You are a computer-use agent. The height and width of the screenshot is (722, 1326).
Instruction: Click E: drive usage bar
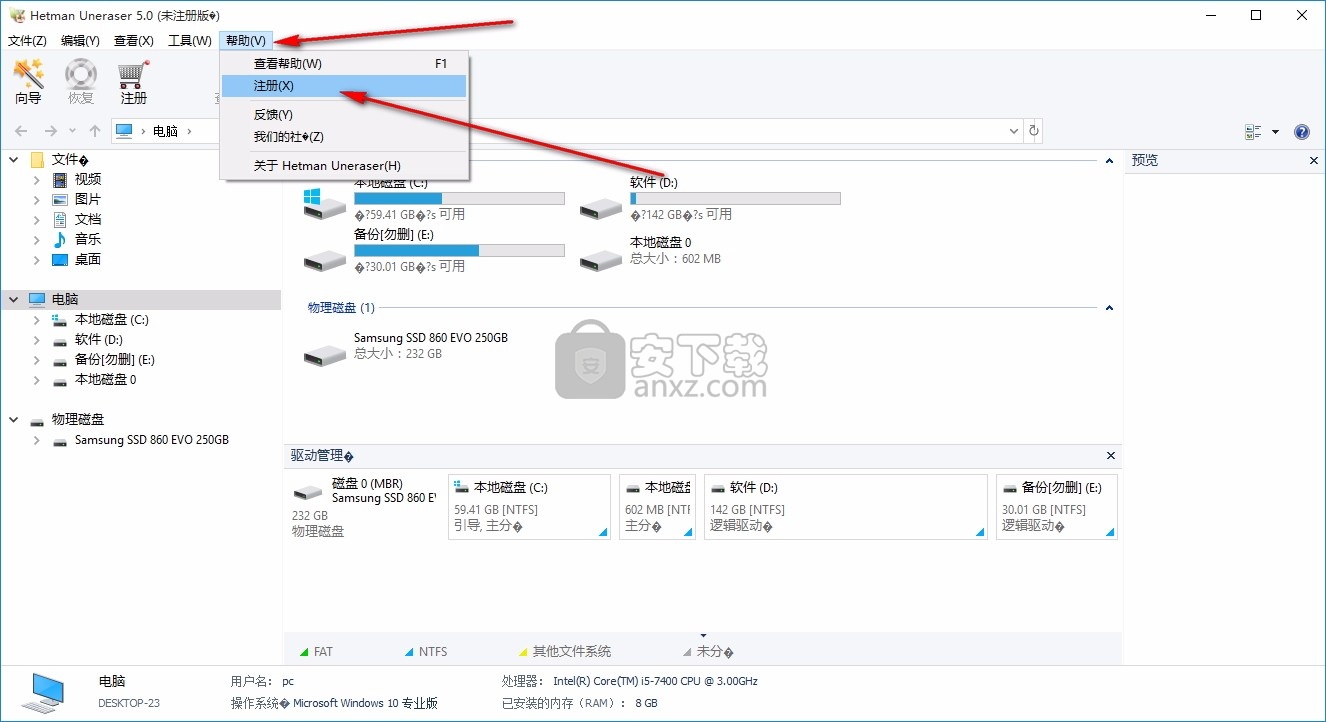[x=459, y=250]
